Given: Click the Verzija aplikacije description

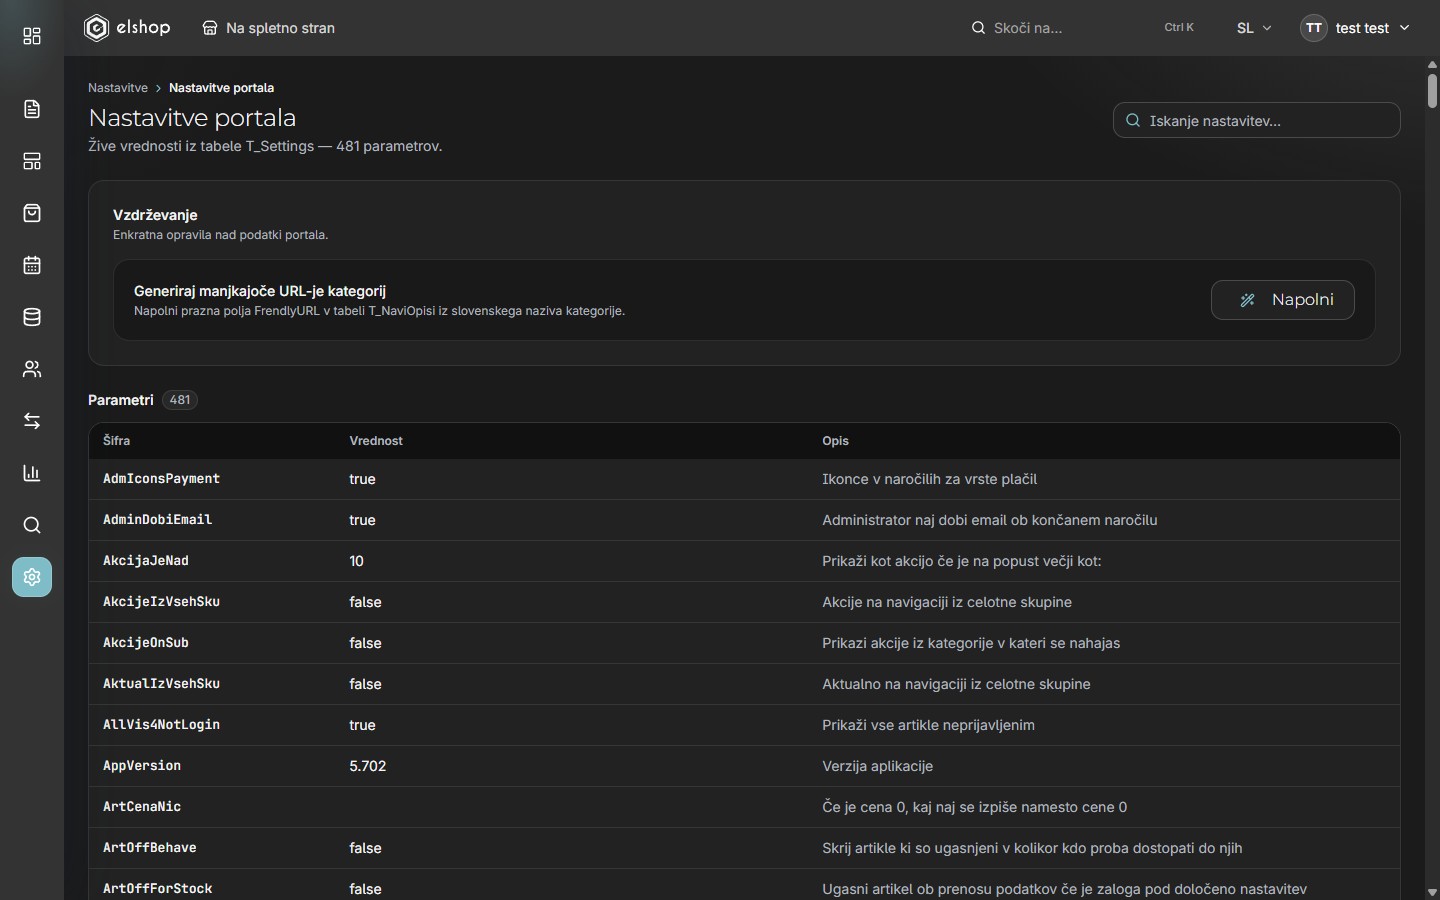Looking at the screenshot, I should [x=878, y=766].
